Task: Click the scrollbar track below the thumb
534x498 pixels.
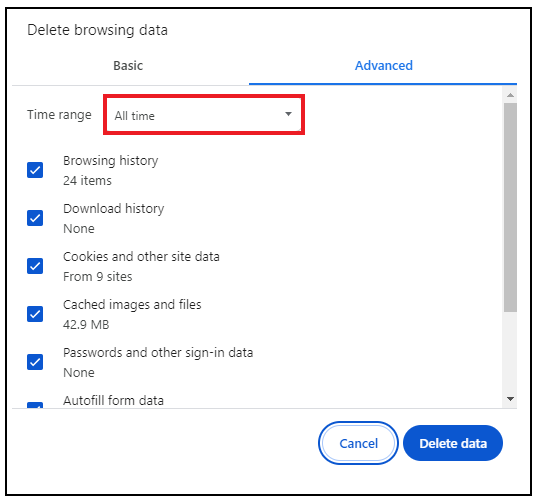Action: coord(510,352)
